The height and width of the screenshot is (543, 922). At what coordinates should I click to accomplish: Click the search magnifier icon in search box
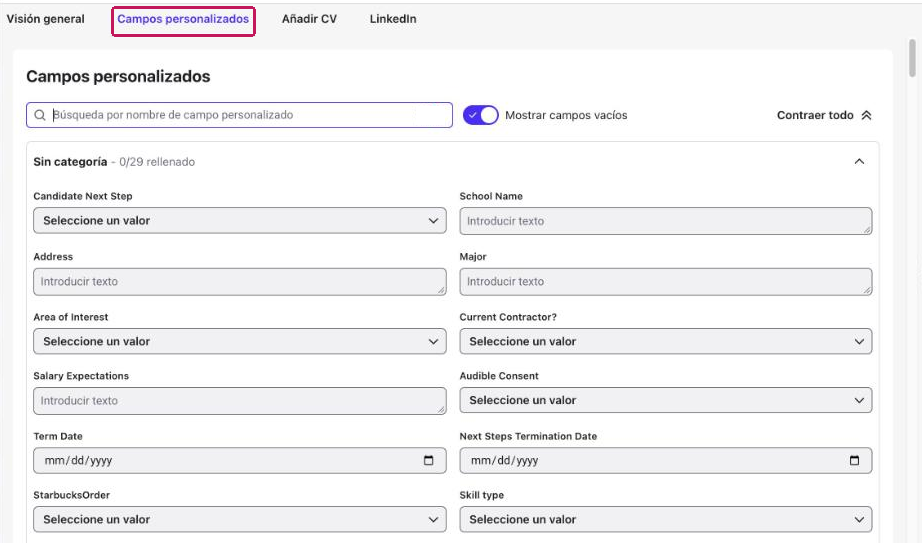pyautogui.click(x=39, y=115)
